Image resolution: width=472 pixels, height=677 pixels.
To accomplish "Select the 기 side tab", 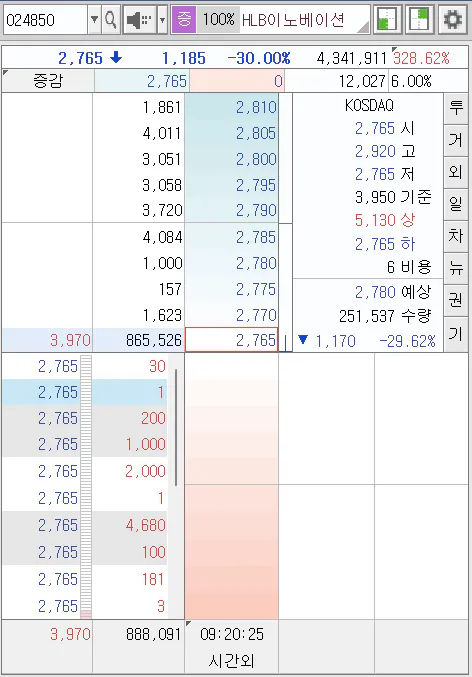I will 456,333.
